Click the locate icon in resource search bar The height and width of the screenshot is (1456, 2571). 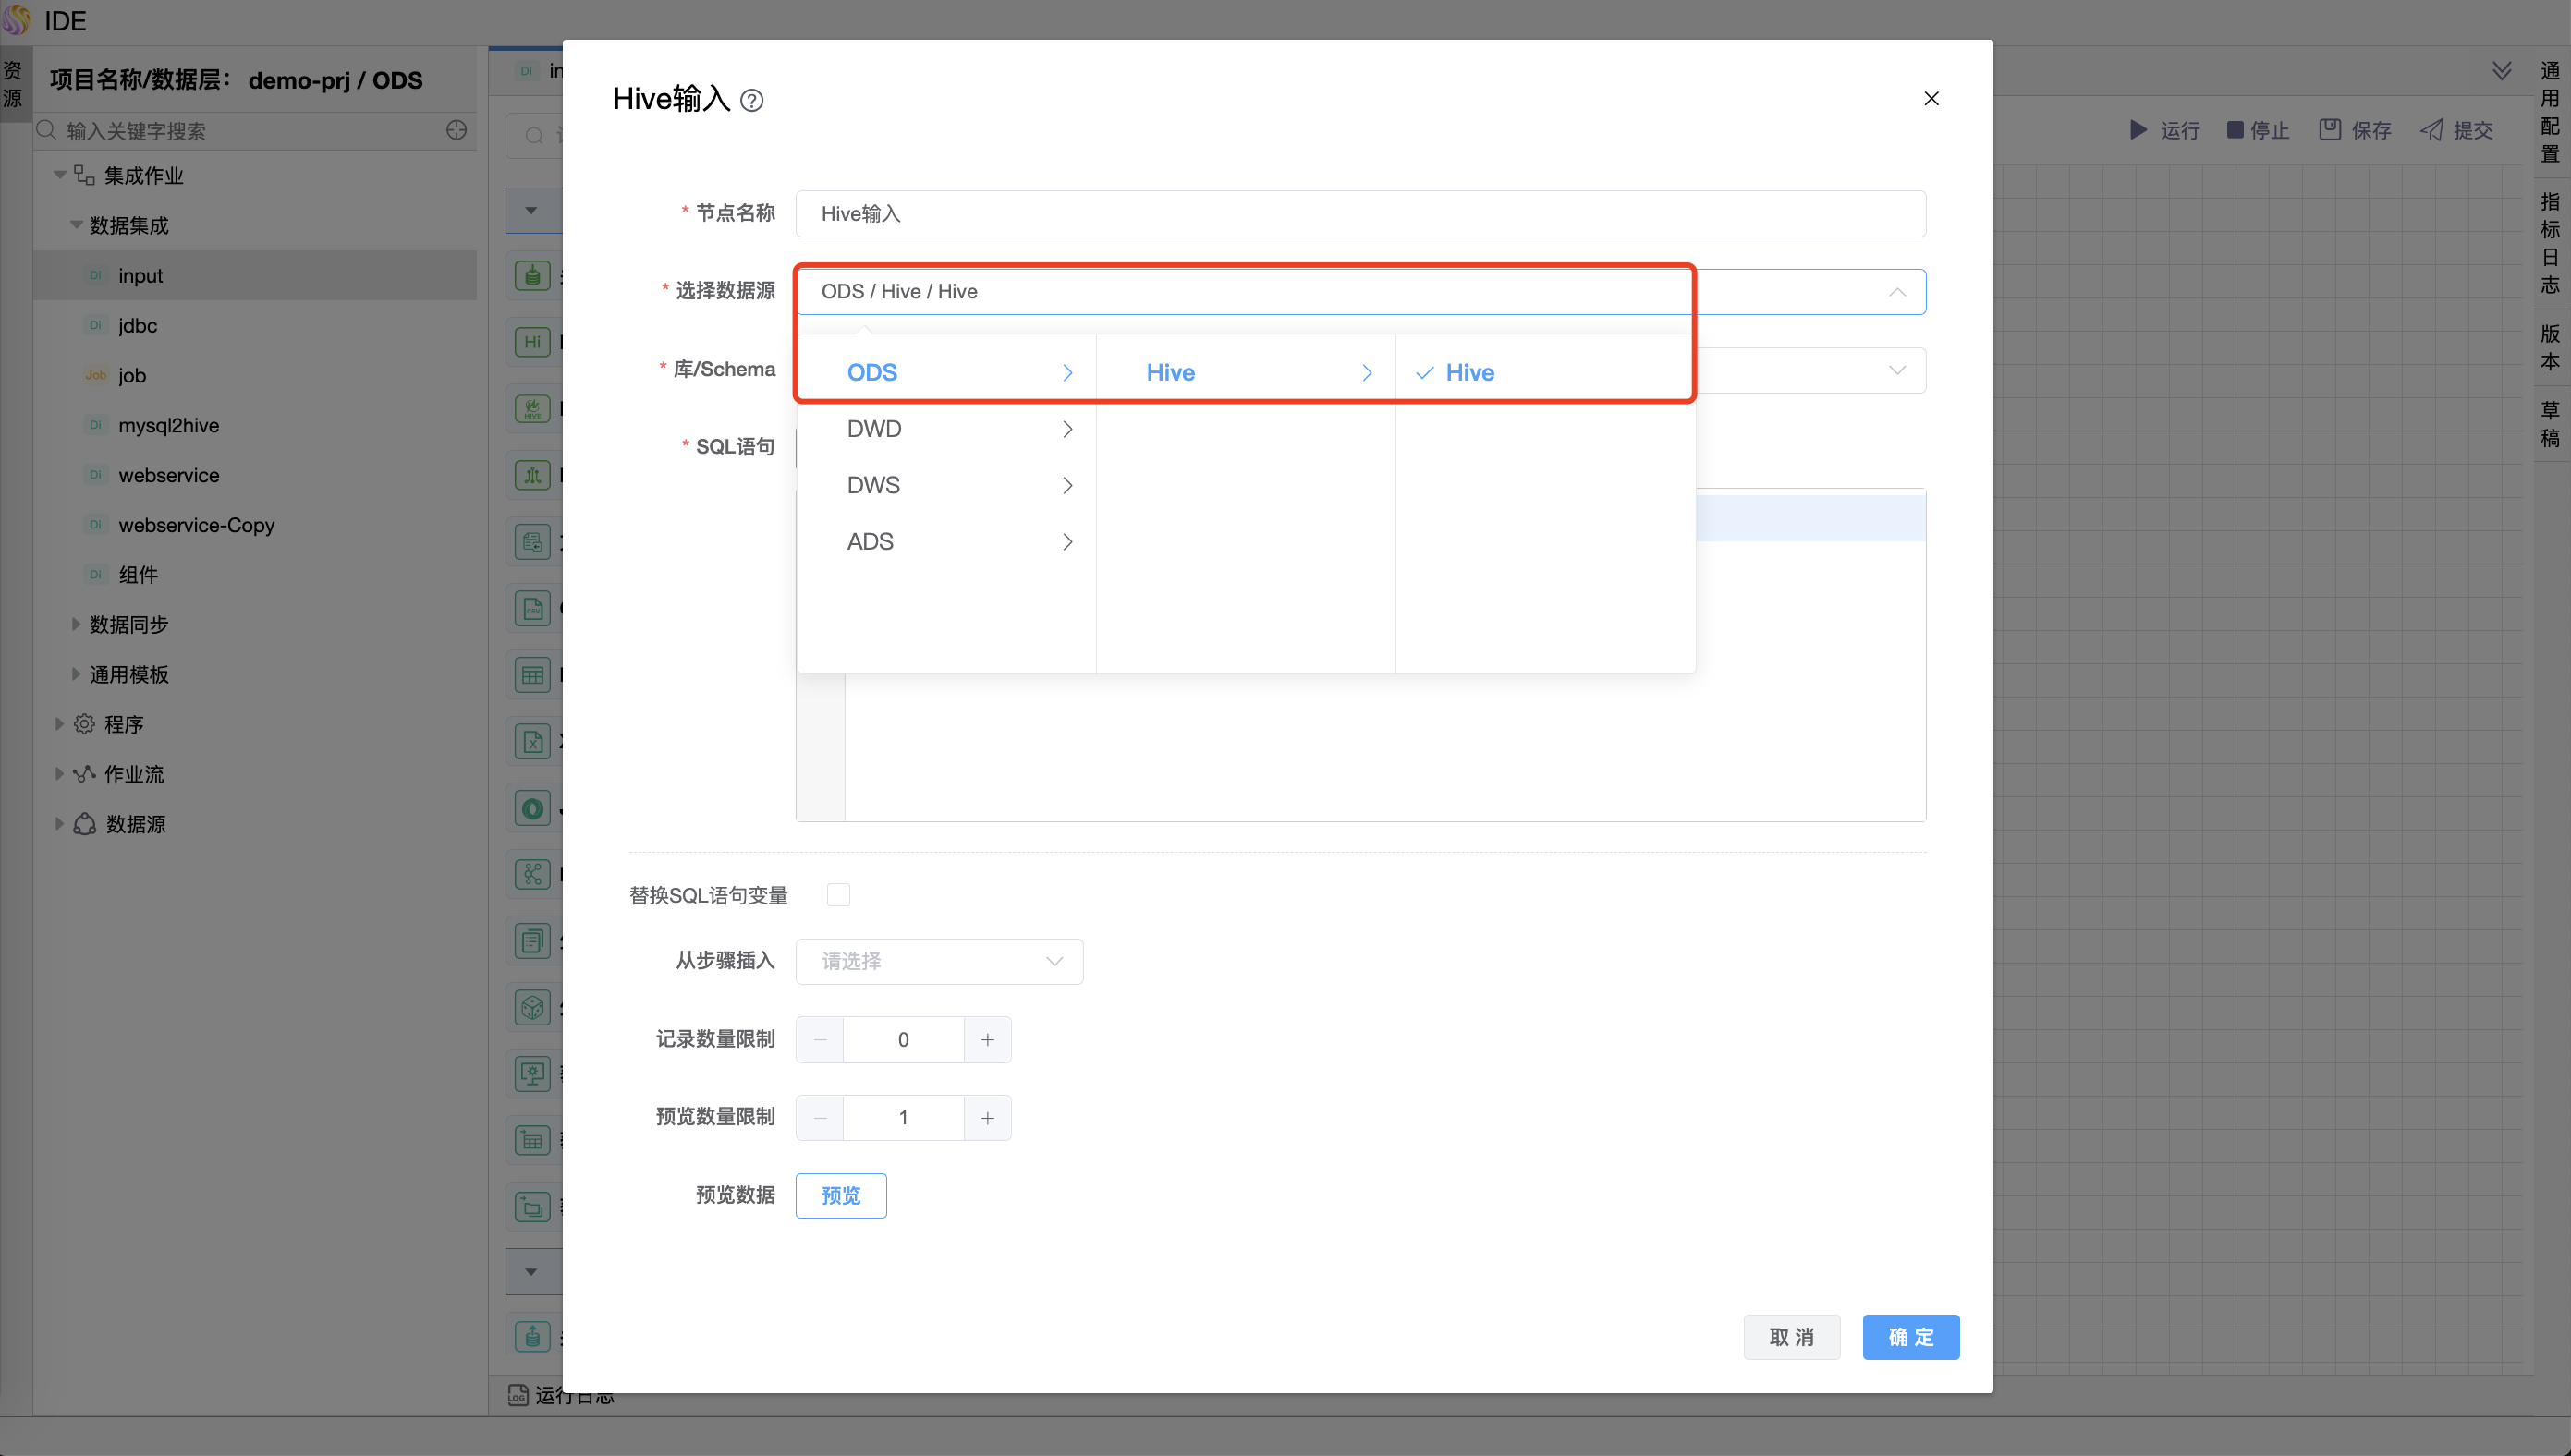click(457, 130)
